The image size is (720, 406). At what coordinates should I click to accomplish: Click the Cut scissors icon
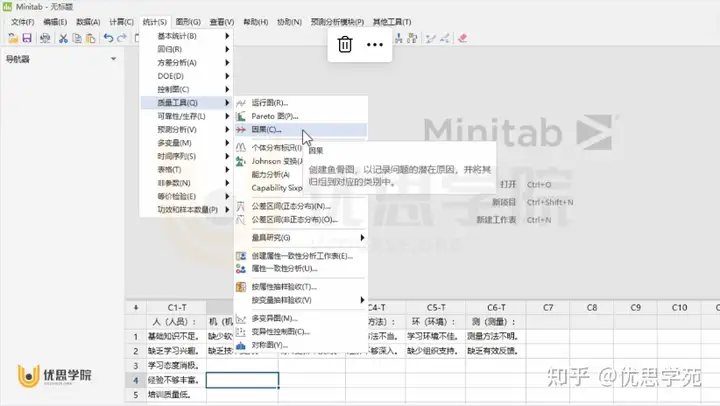[x=63, y=38]
